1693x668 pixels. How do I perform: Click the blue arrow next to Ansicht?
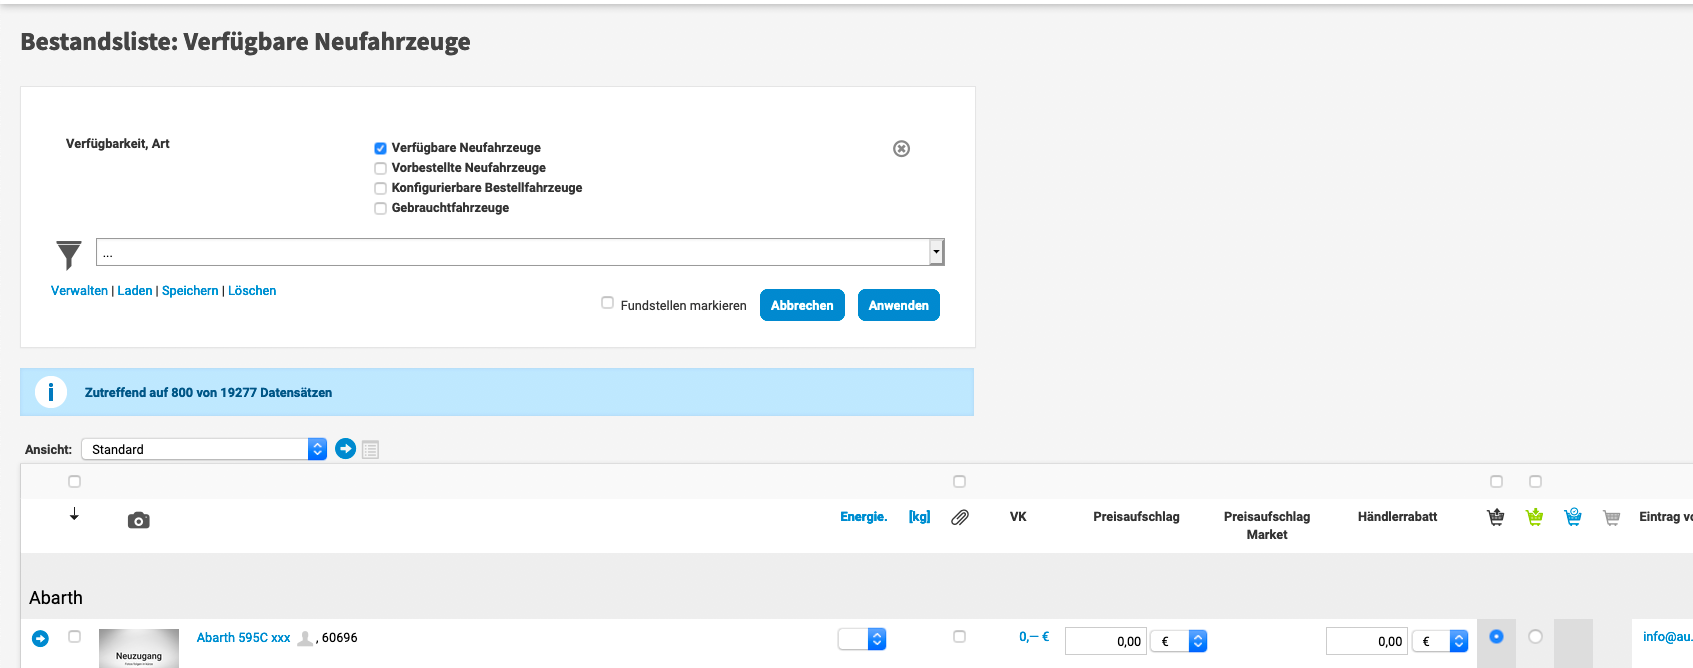point(345,449)
